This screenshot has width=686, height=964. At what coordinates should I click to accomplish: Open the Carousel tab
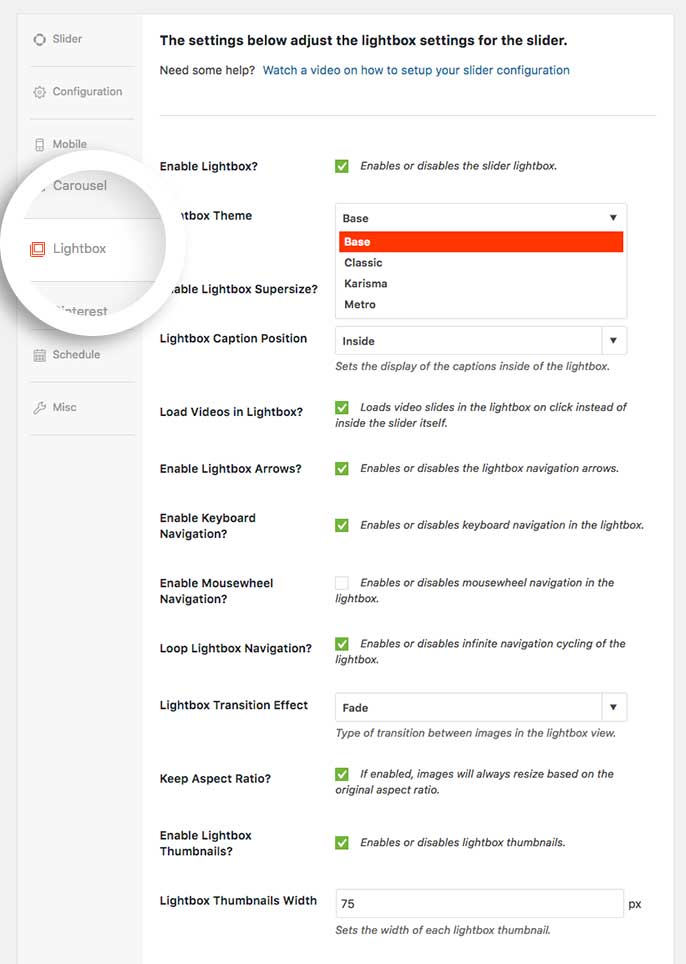click(79, 186)
